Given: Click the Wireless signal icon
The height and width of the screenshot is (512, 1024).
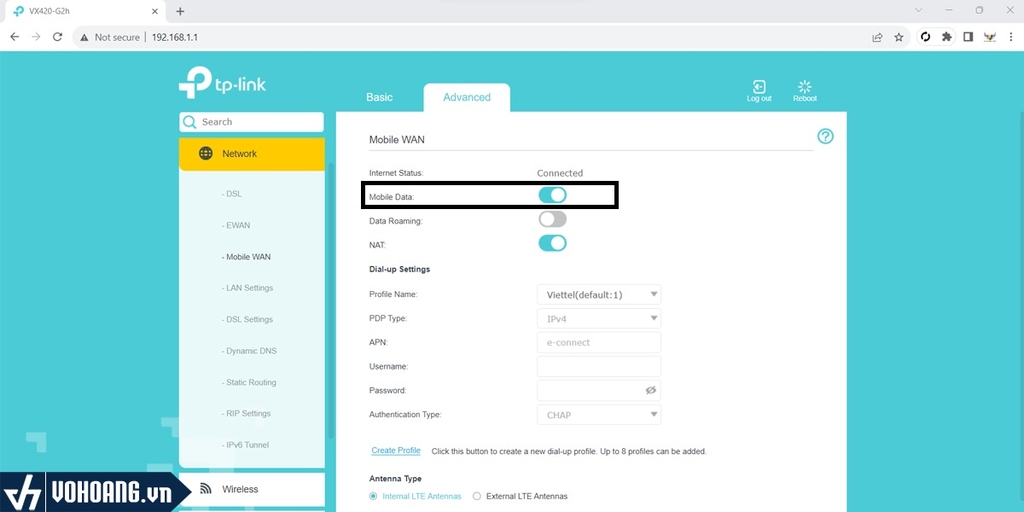Looking at the screenshot, I should pyautogui.click(x=206, y=488).
